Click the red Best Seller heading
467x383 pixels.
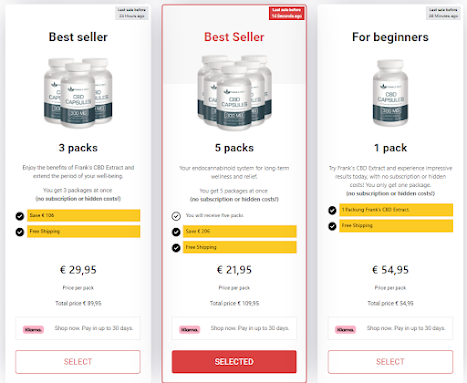coord(234,37)
